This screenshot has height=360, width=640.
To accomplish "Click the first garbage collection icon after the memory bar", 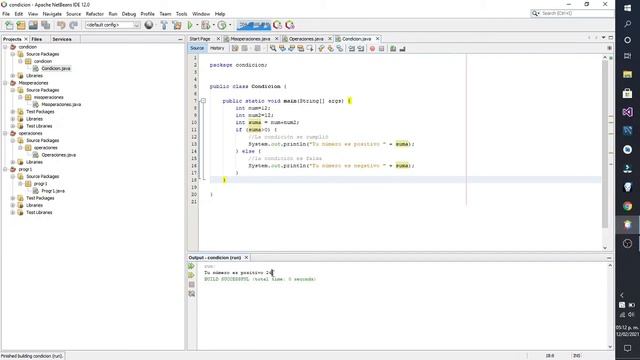I will 278,25.
